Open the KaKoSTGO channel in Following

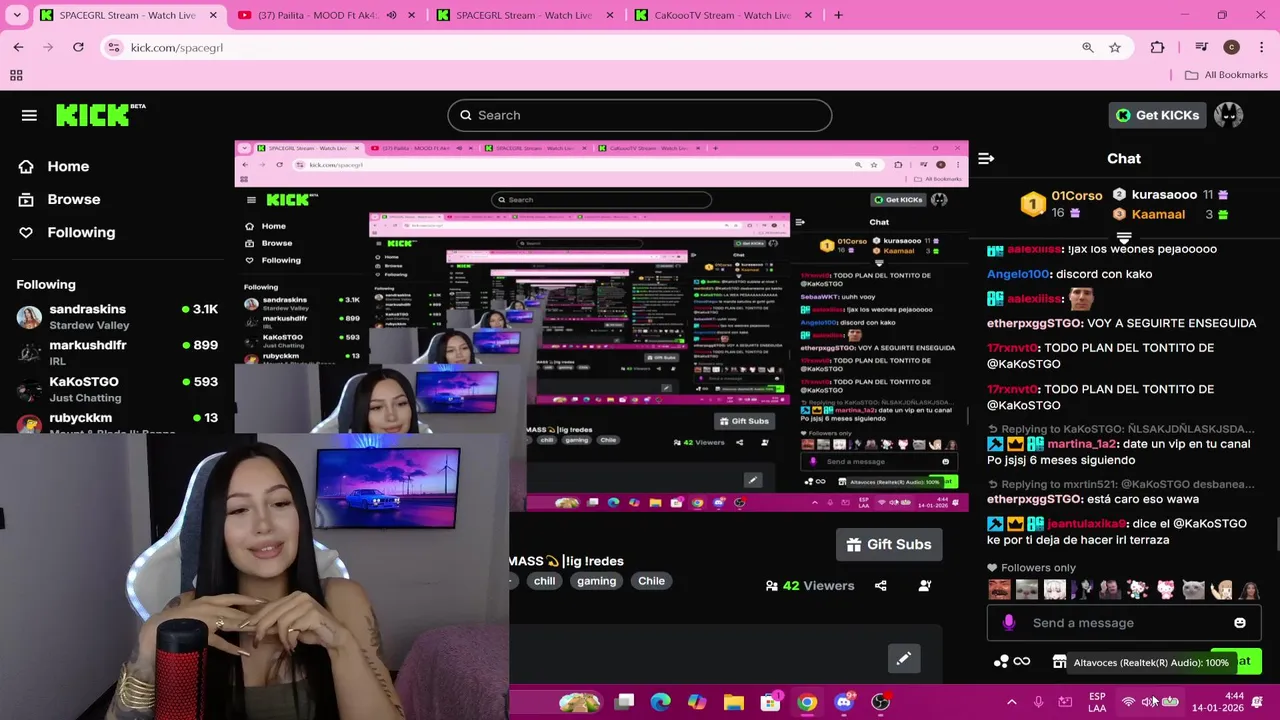pyautogui.click(x=118, y=389)
